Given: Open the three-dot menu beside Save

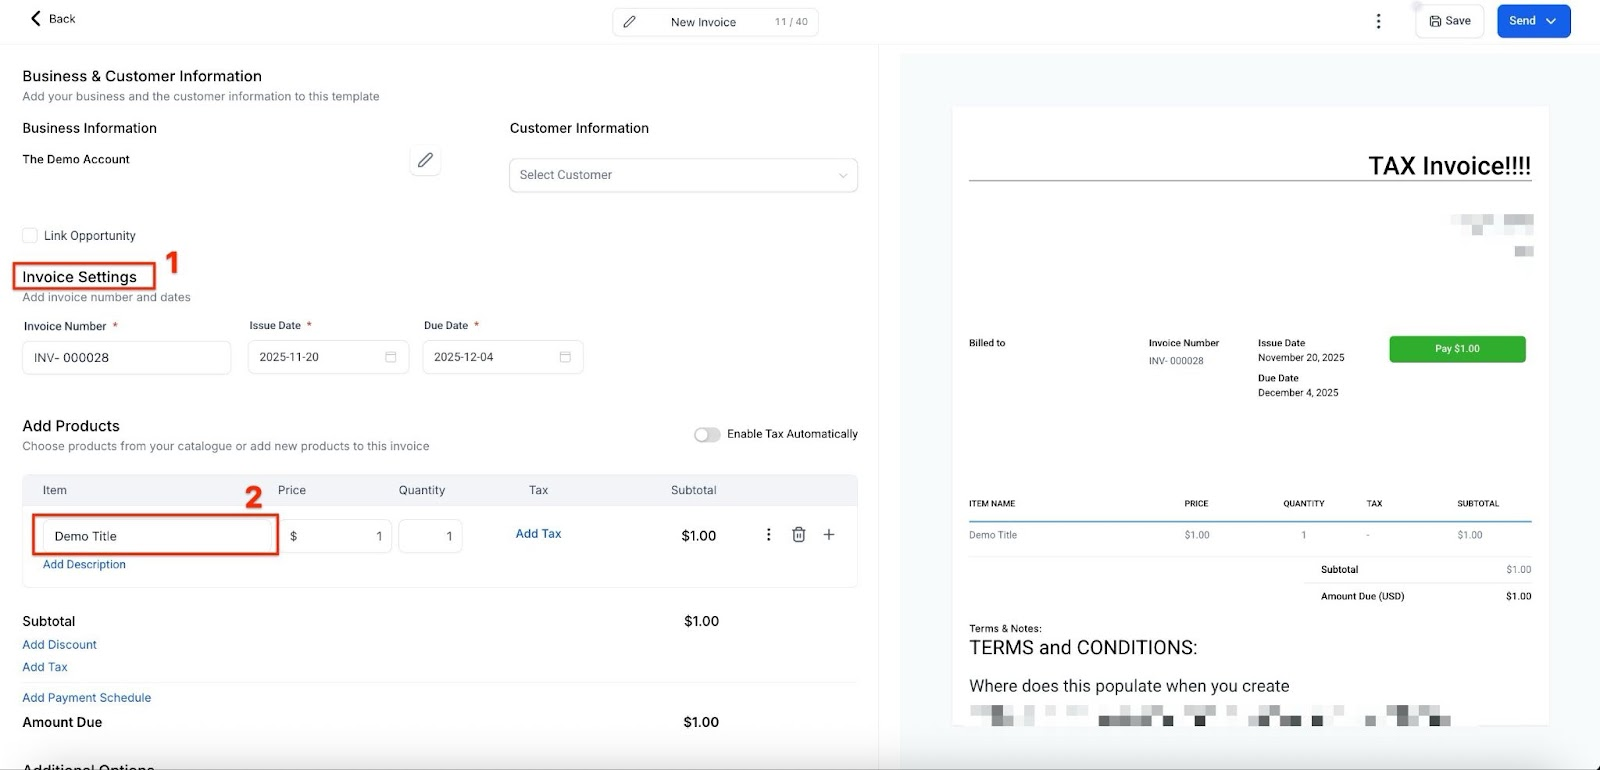Looking at the screenshot, I should coord(1378,21).
